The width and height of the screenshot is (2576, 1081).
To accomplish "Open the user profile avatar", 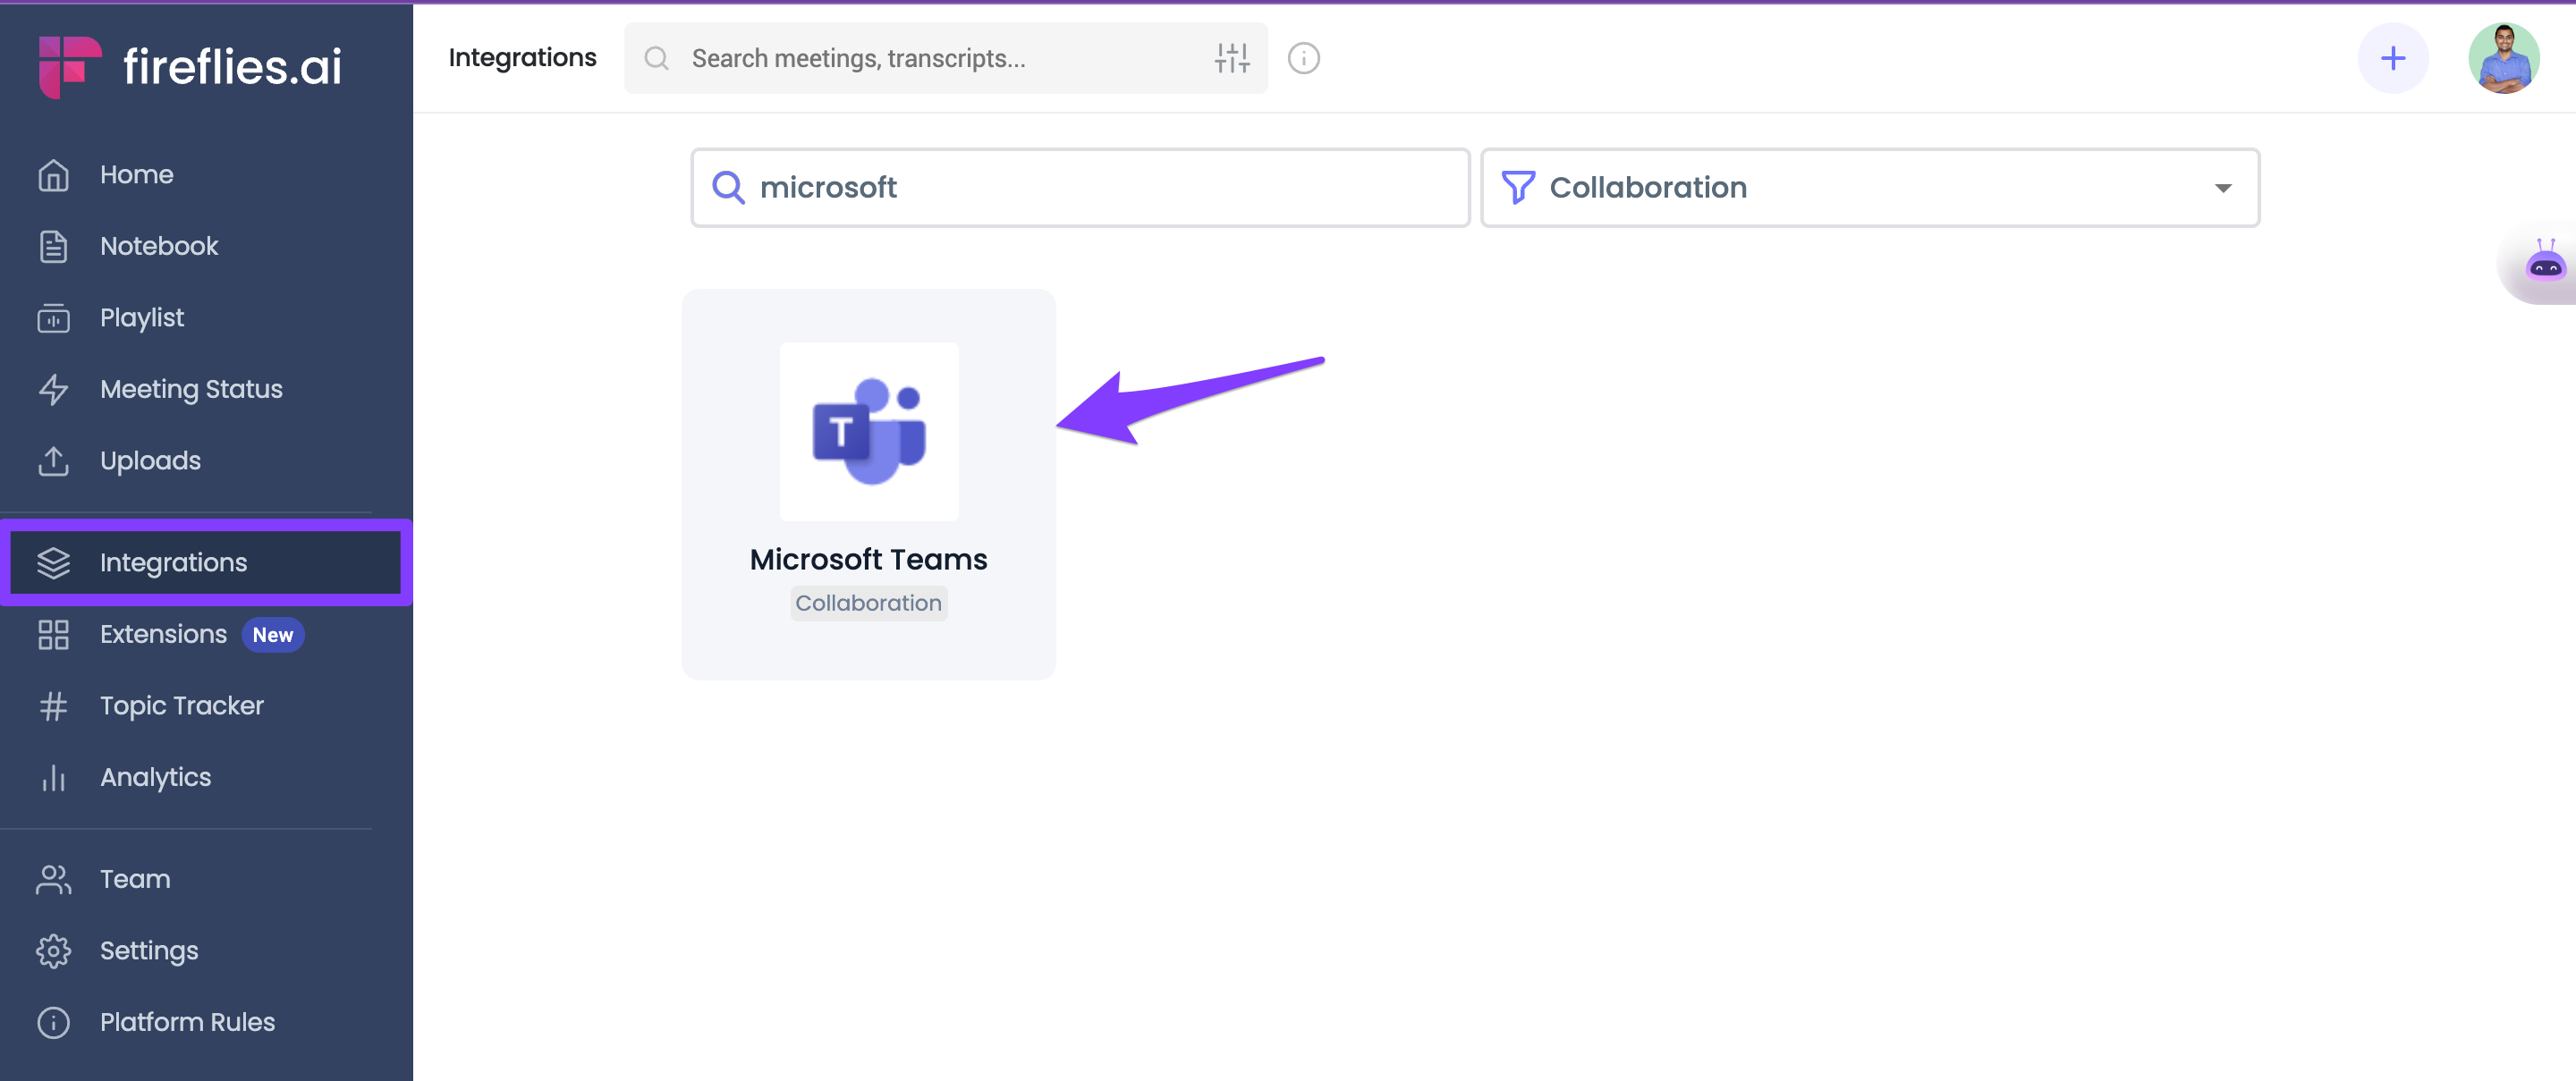I will coord(2504,58).
